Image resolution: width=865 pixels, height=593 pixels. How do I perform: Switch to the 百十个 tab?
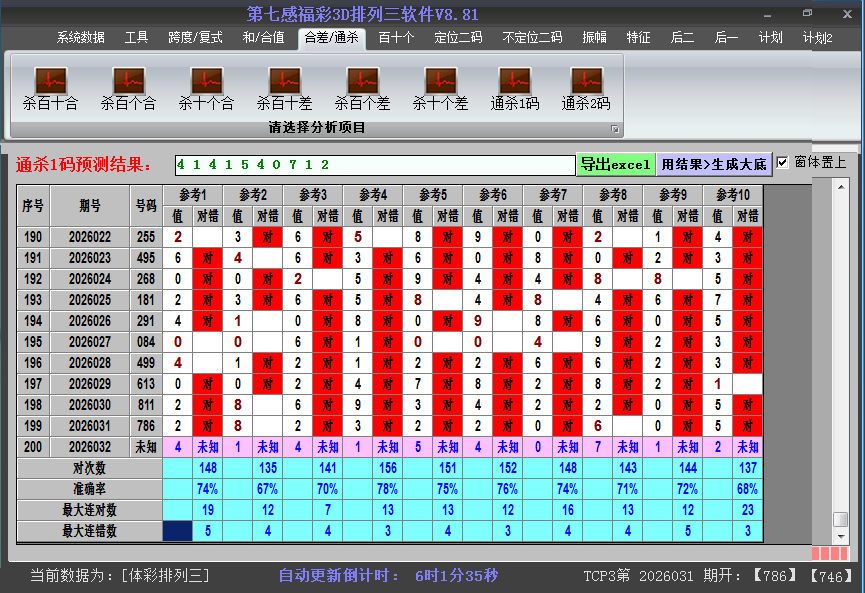point(396,38)
